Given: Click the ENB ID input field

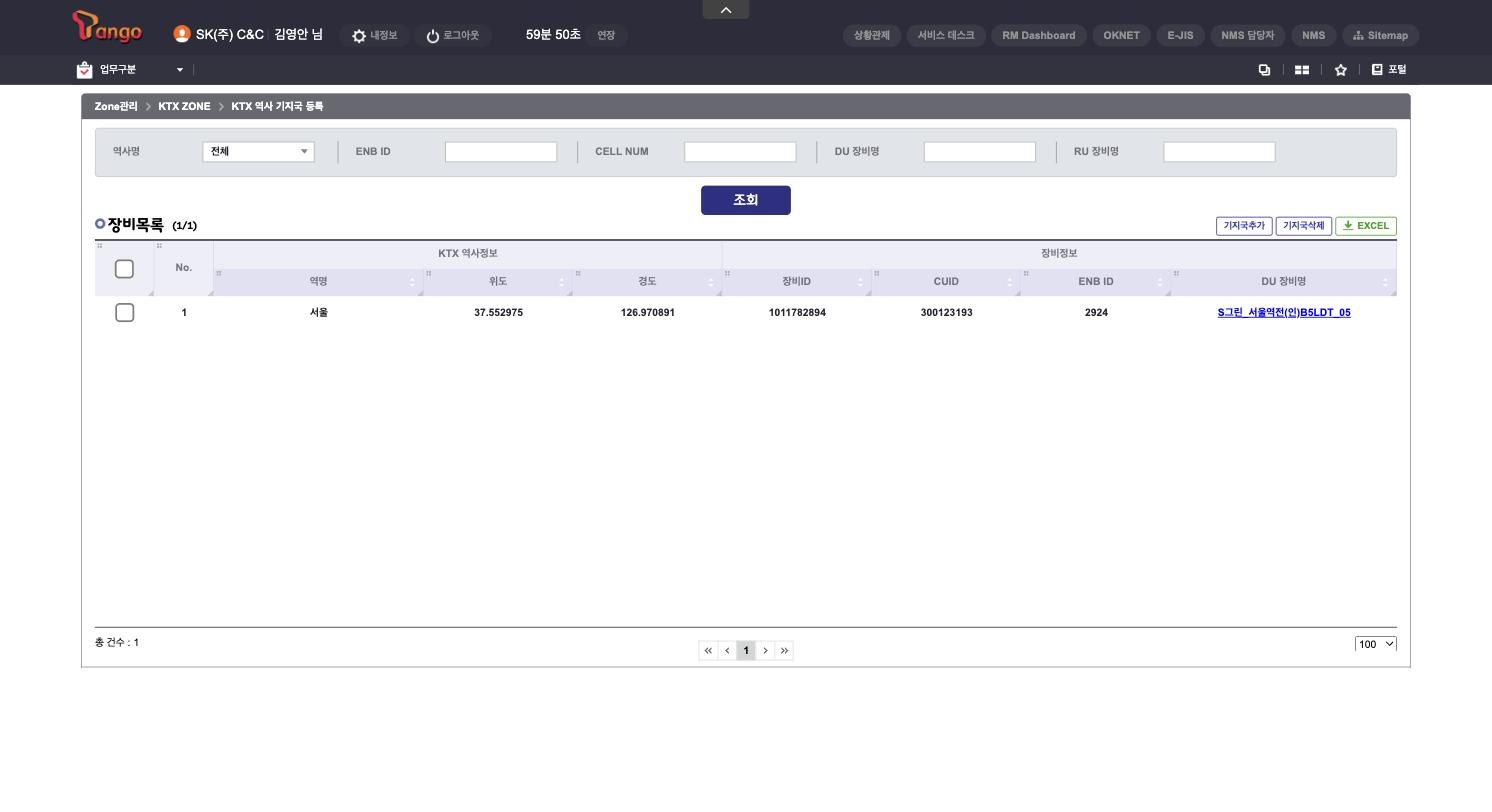Looking at the screenshot, I should point(501,152).
